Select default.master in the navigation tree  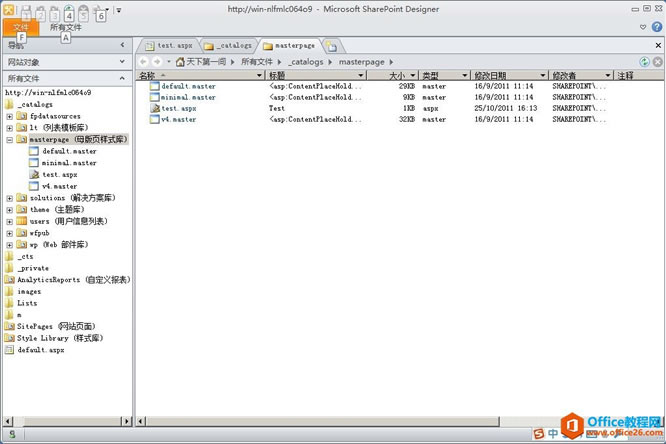click(x=63, y=151)
